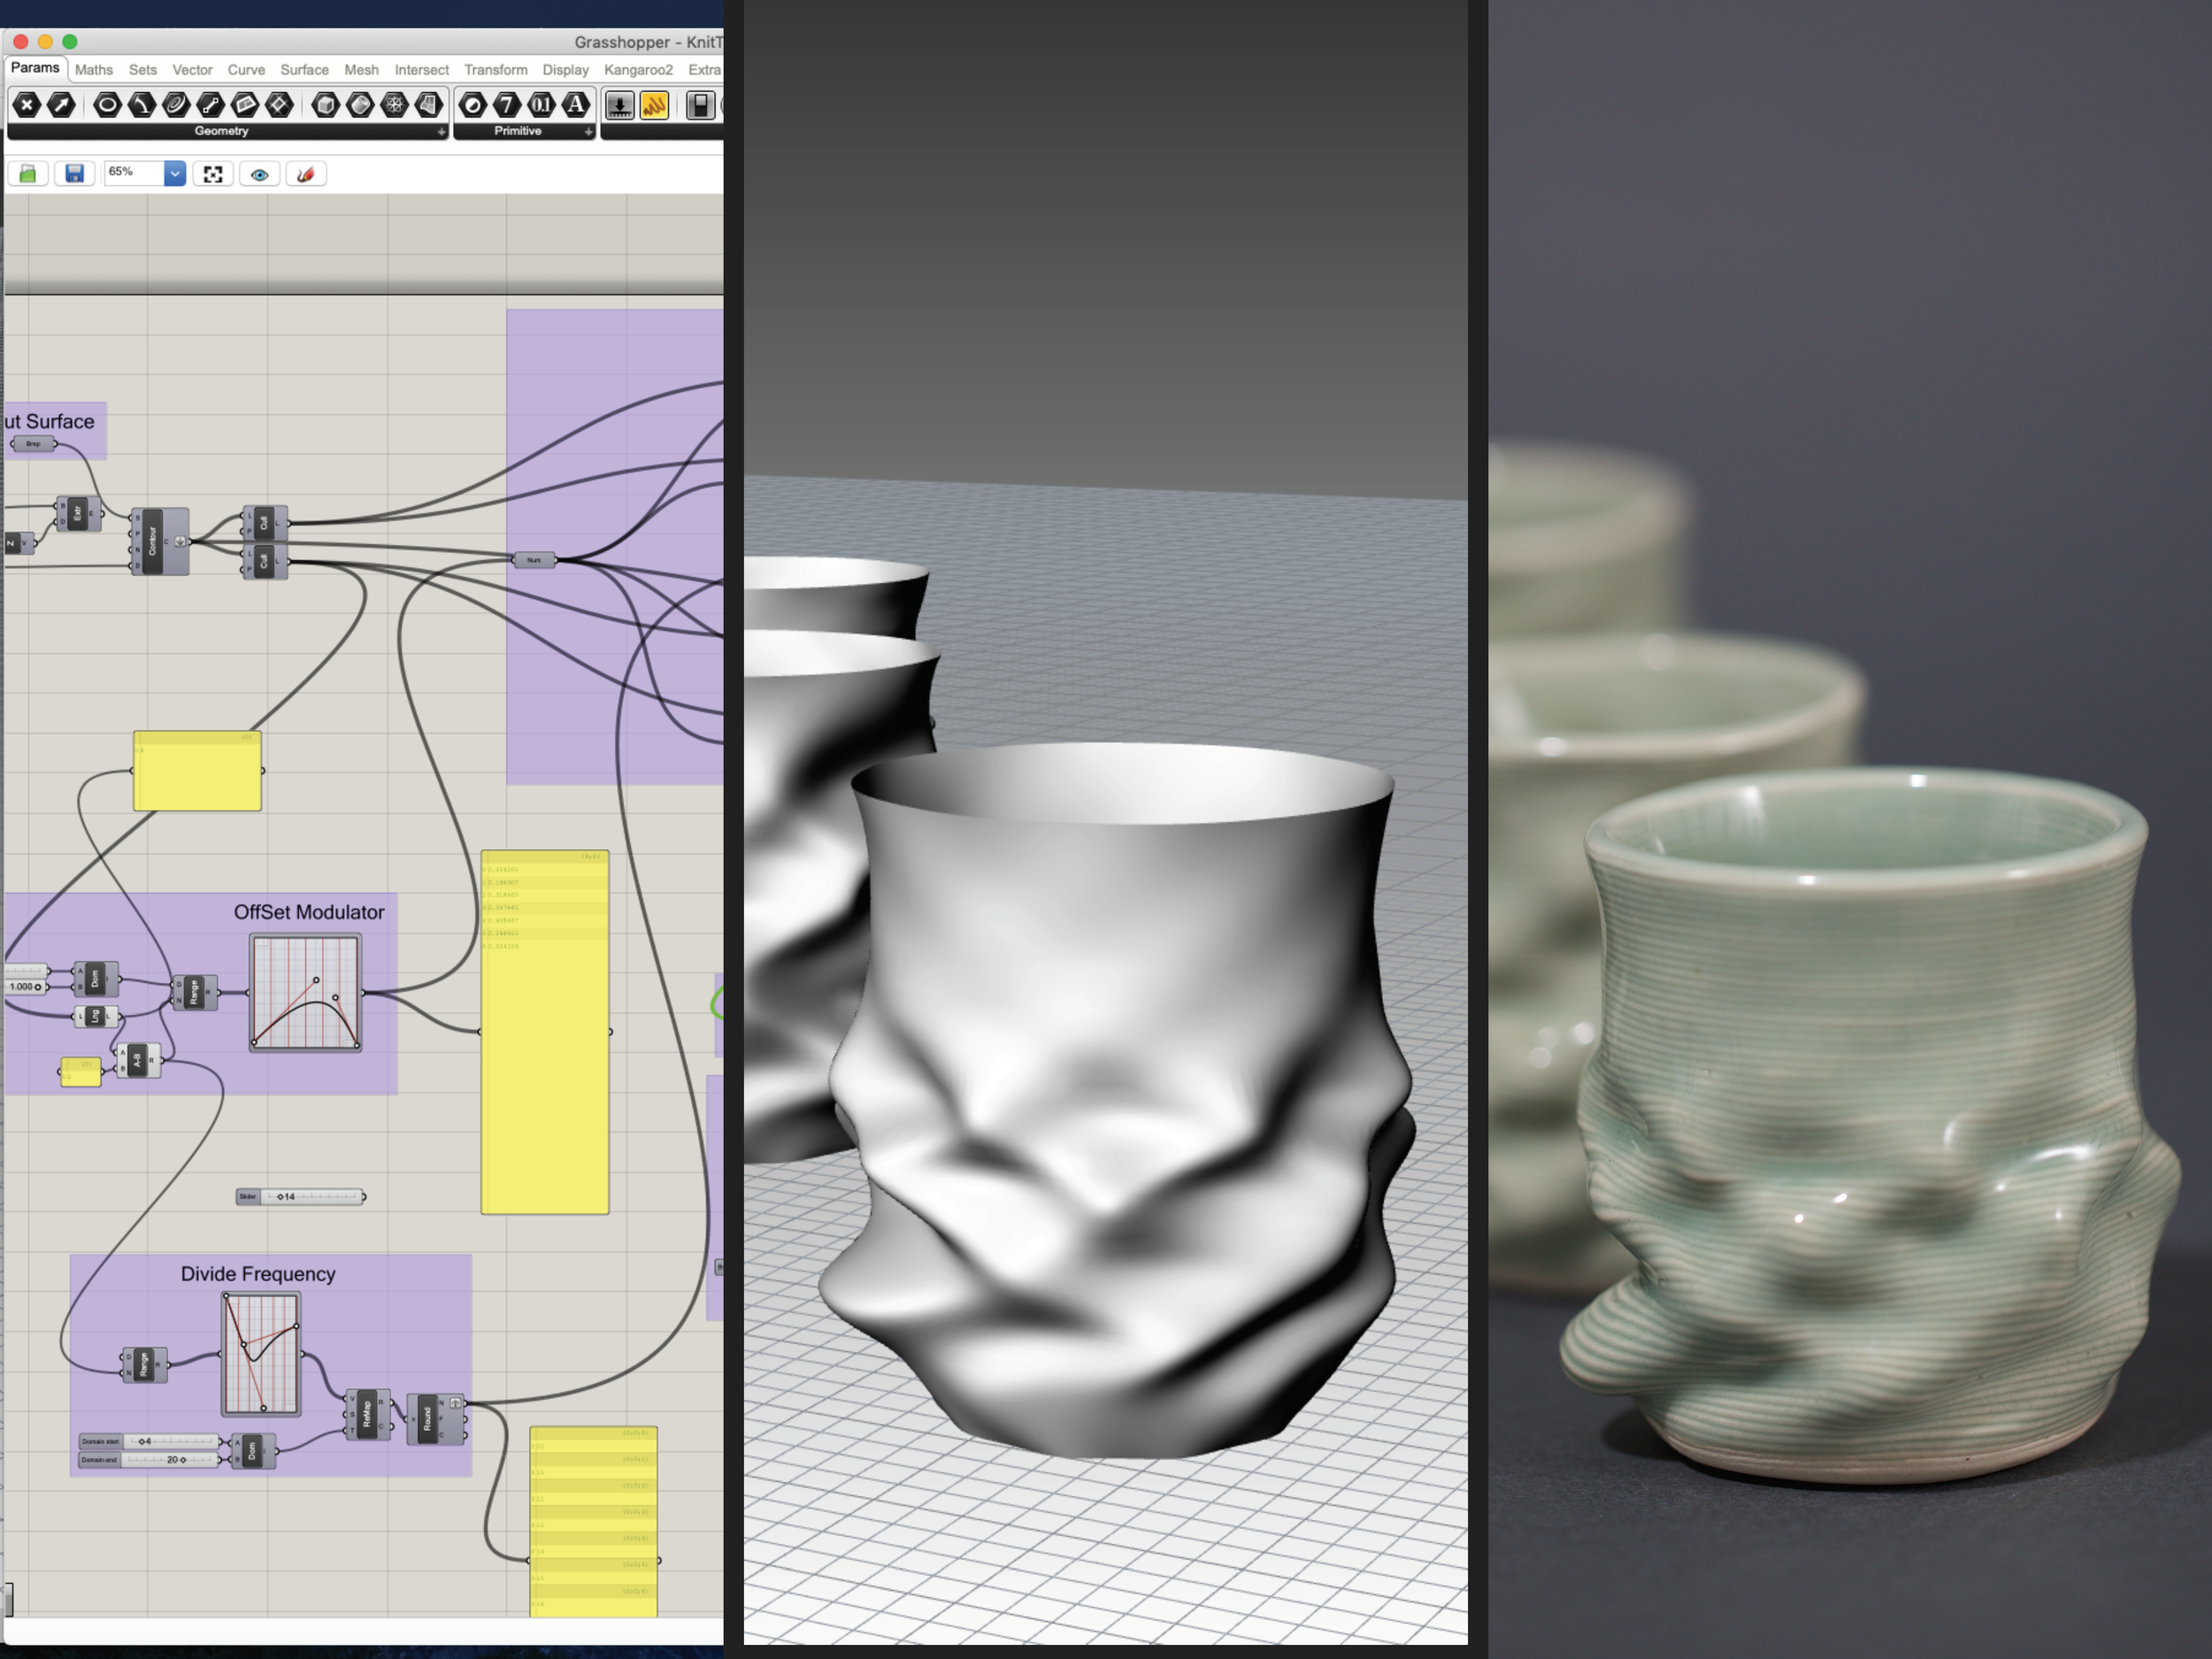
Task: Open the Transform tab
Action: coord(495,70)
